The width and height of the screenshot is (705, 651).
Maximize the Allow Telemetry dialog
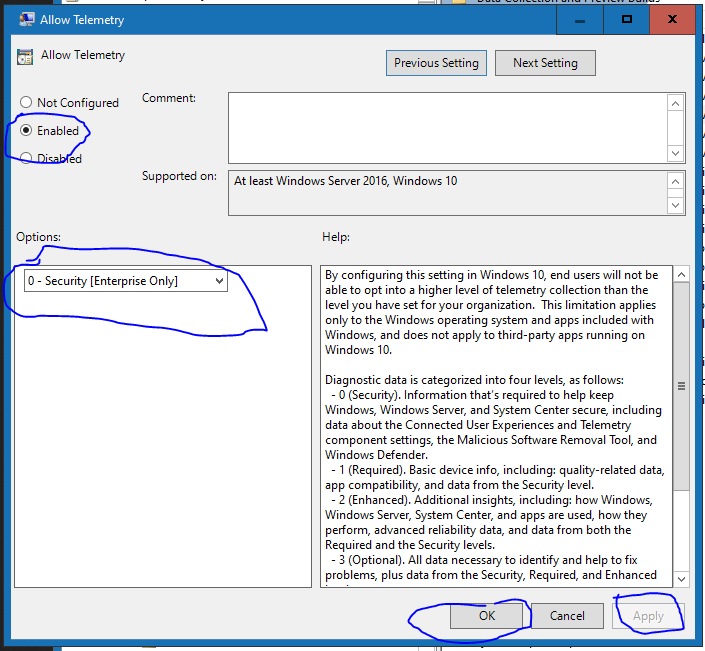click(x=627, y=20)
